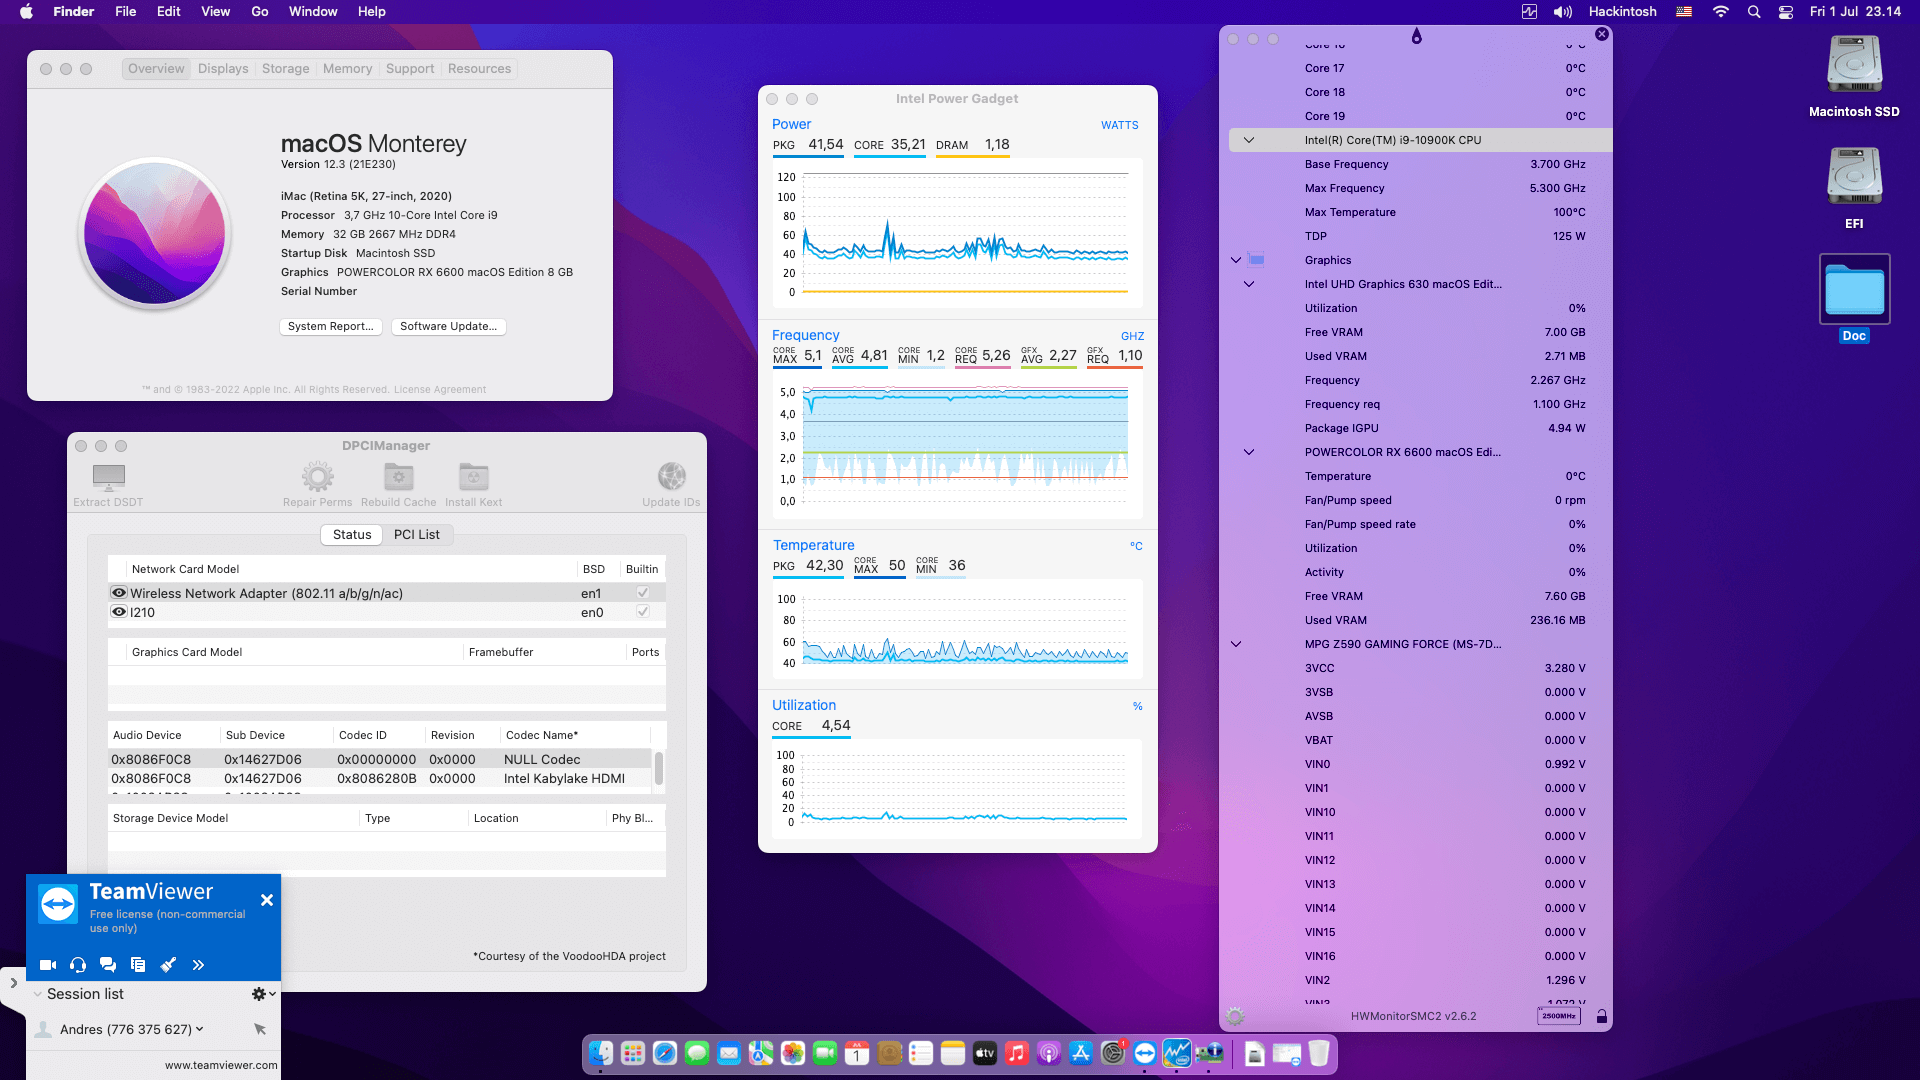The width and height of the screenshot is (1920, 1080).
Task: Click TeamViewer side panel collapse arrow
Action: [13, 983]
